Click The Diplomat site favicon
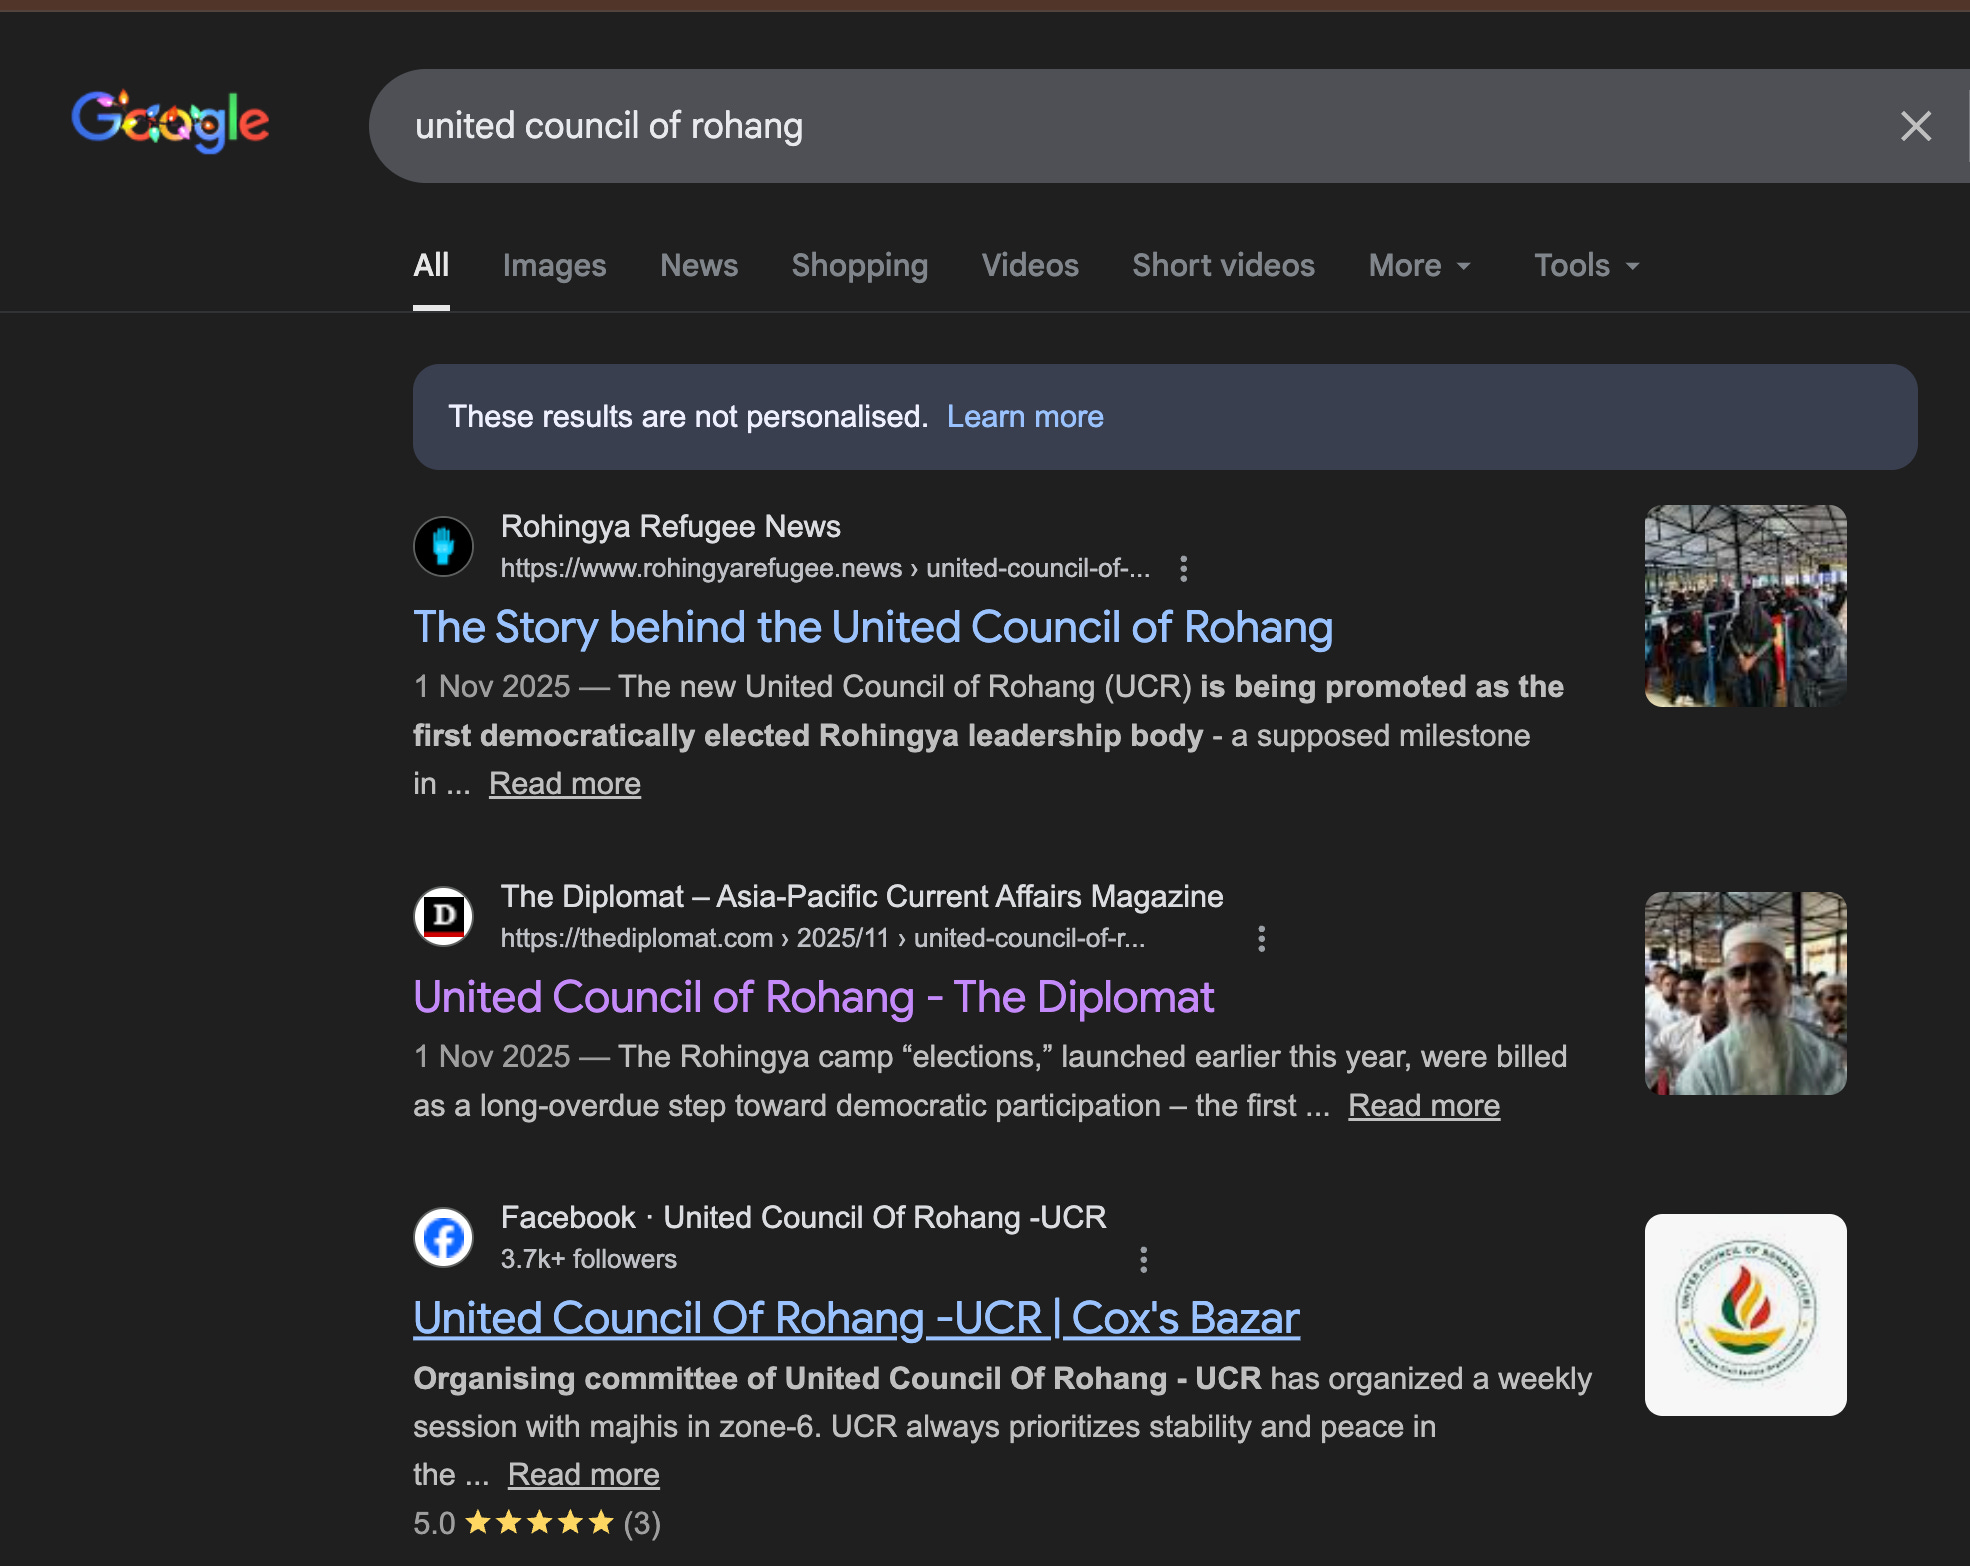This screenshot has width=1970, height=1566. (443, 916)
